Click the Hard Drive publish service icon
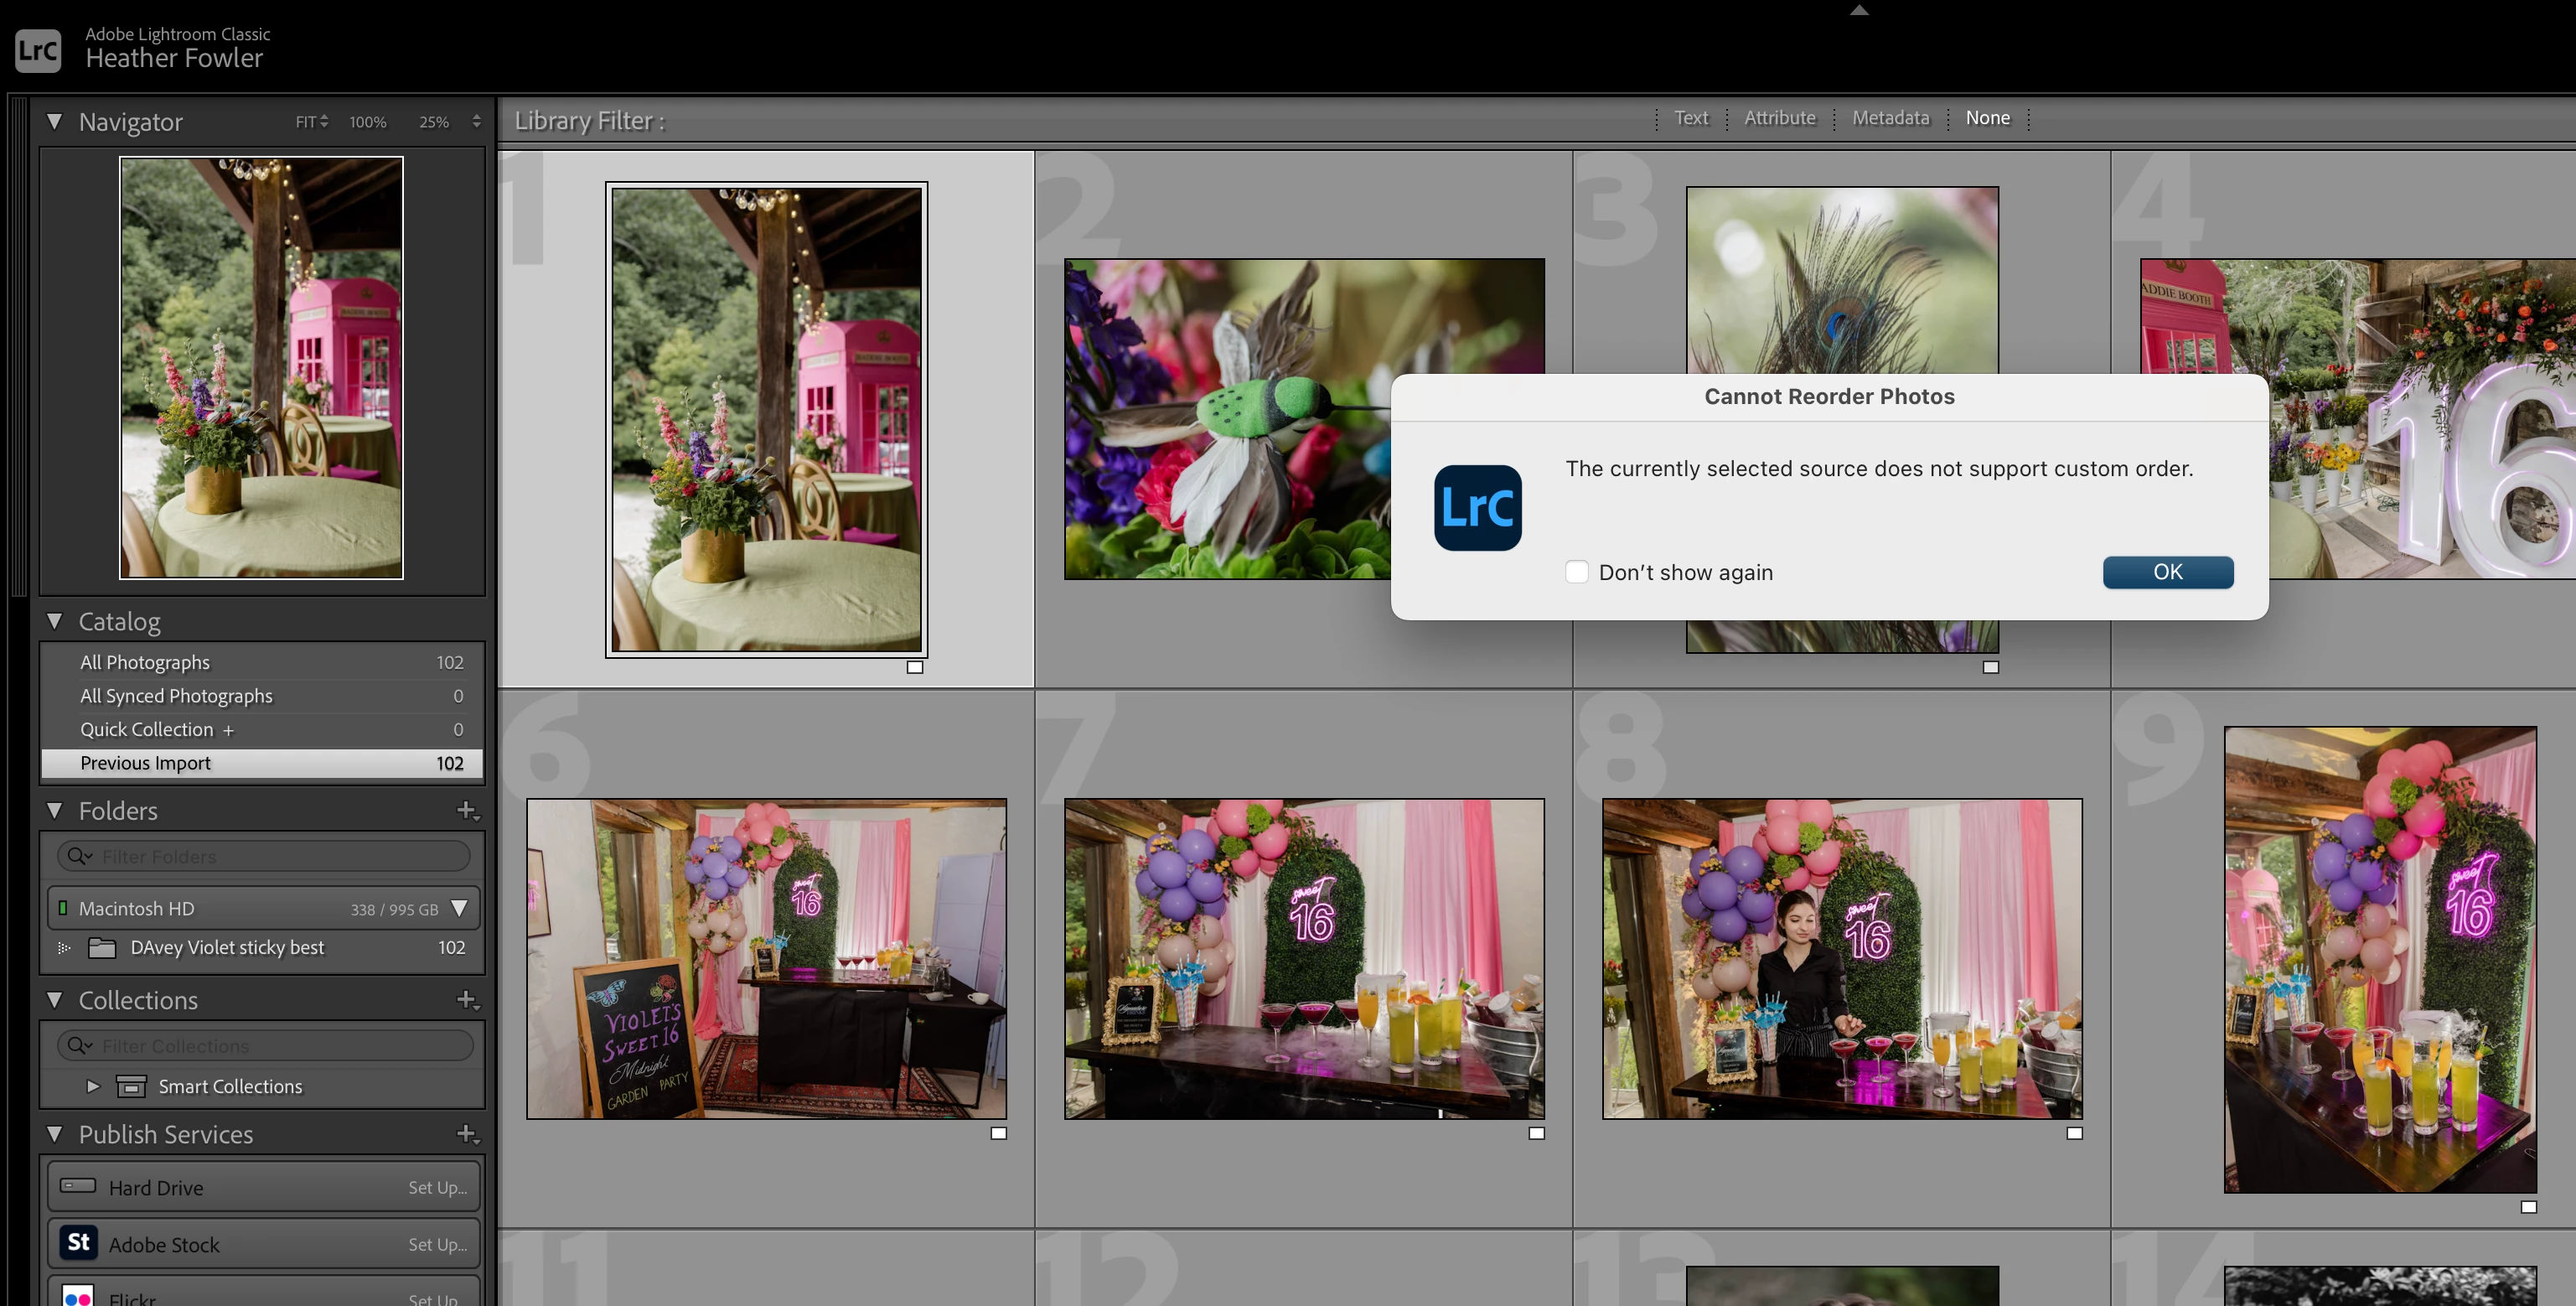 (78, 1187)
